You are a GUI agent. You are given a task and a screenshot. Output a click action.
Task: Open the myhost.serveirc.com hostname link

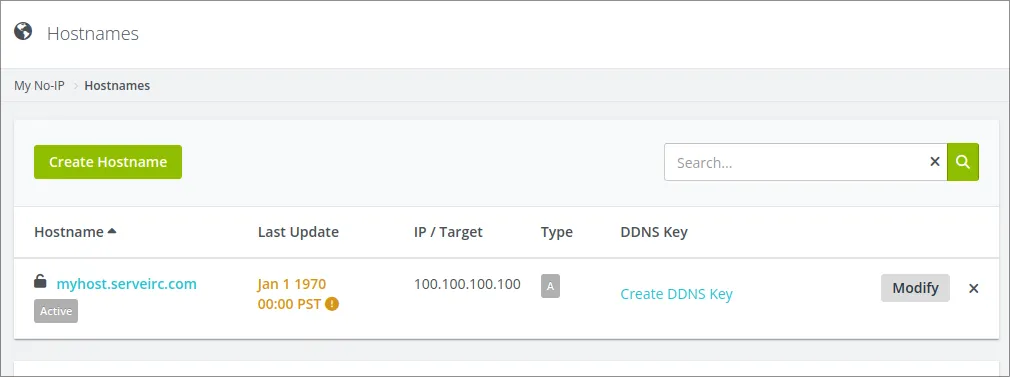(127, 284)
